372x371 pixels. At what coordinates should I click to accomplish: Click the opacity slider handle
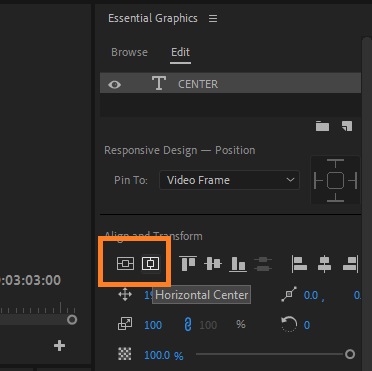click(350, 354)
